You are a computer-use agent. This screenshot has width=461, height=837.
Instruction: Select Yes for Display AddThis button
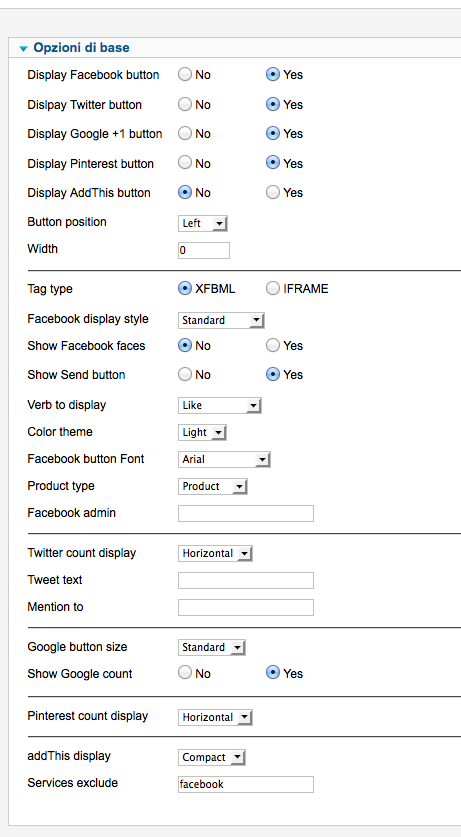273,193
